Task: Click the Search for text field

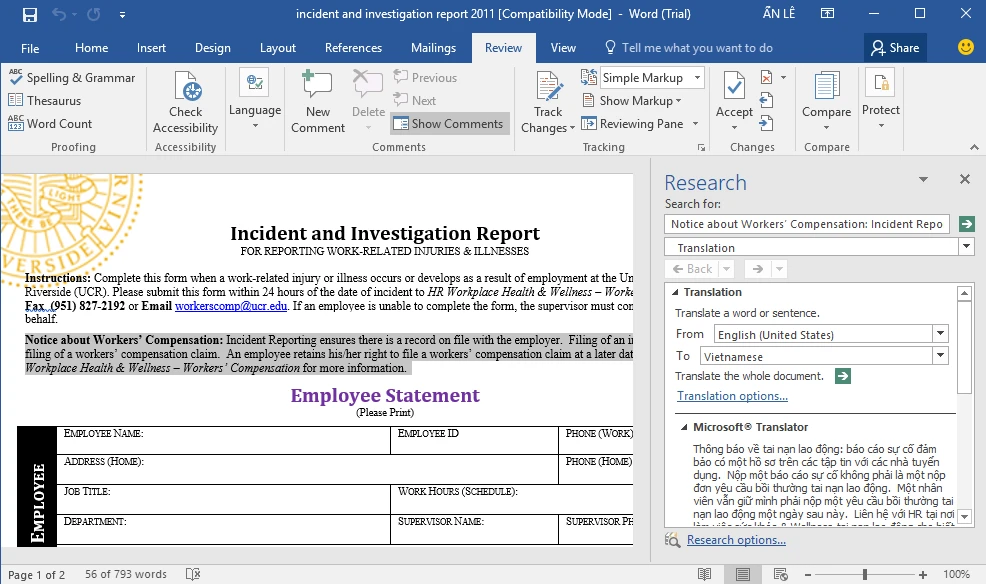Action: pos(806,224)
